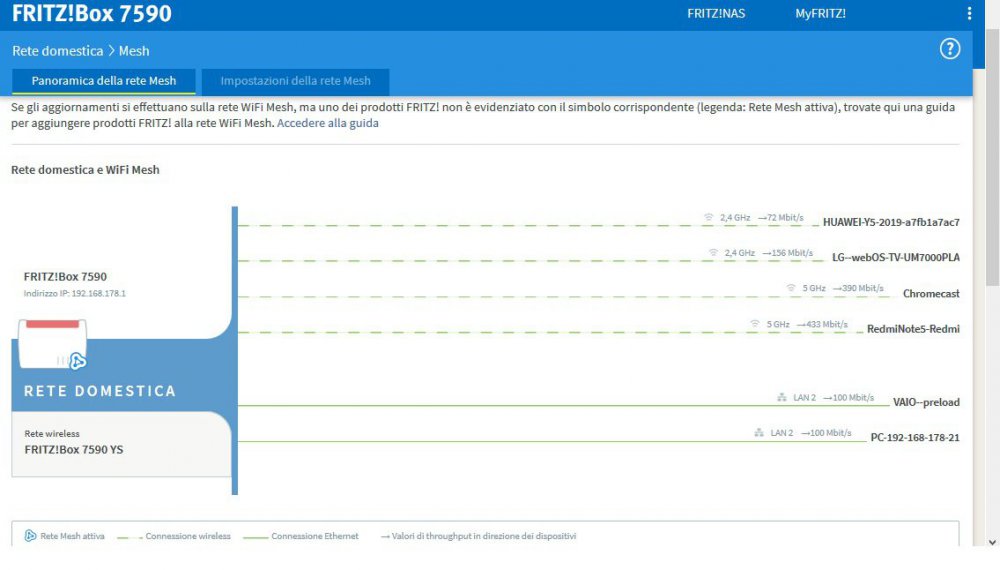The width and height of the screenshot is (1000, 570).
Task: Click the WiFi icon for Chromecast connection
Action: tap(791, 288)
